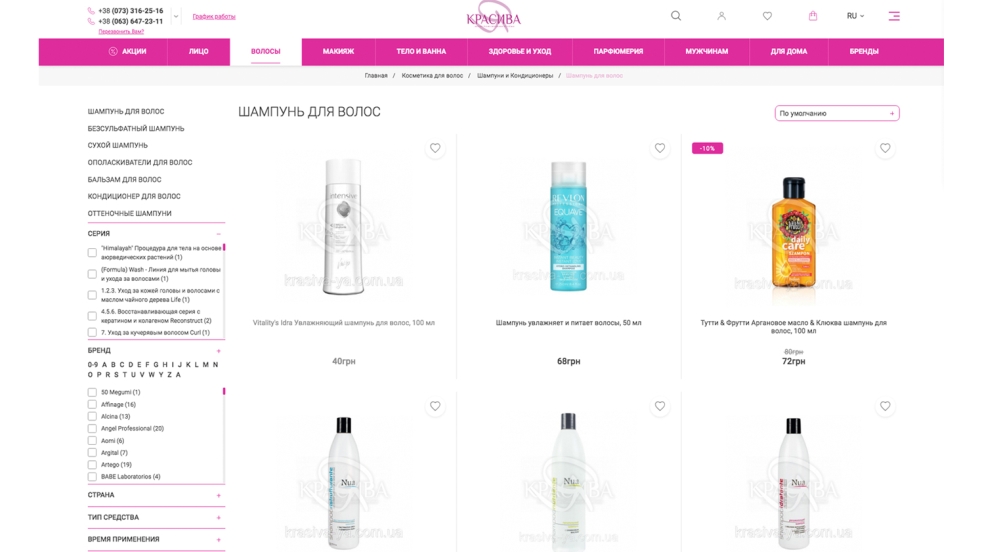Go to Безсульфатный шампунь category
Image resolution: width=982 pixels, height=552 pixels.
[x=136, y=128]
